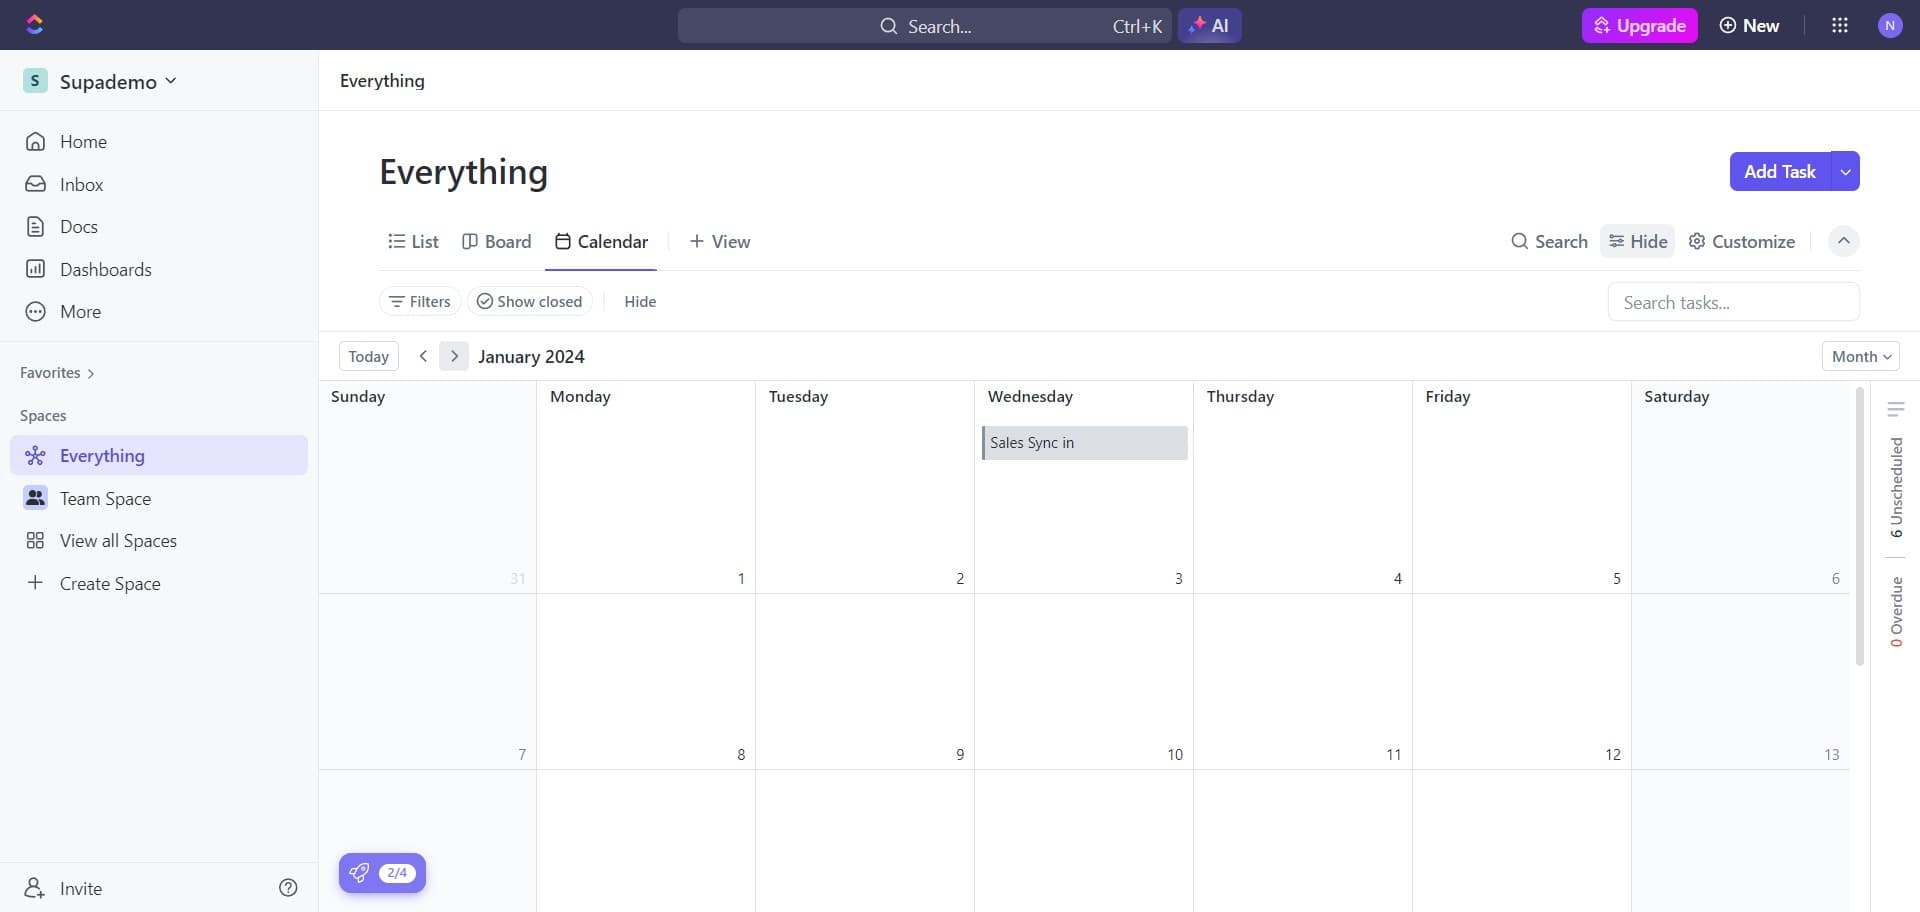Screen dimensions: 1920x912
Task: Open the AI assistant button
Action: point(1209,26)
